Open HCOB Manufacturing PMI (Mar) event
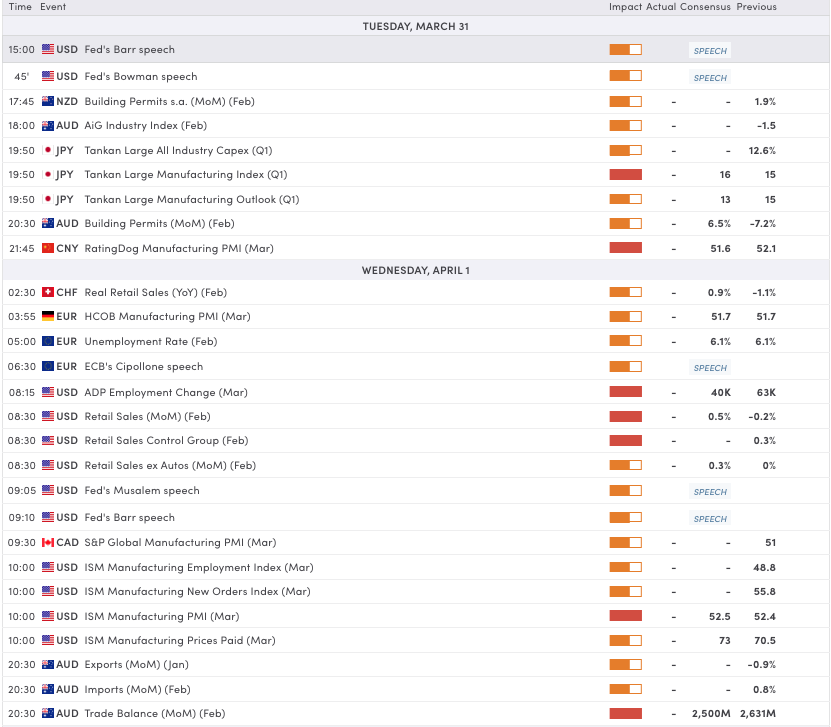Screen dimensions: 831x727 tap(167, 316)
